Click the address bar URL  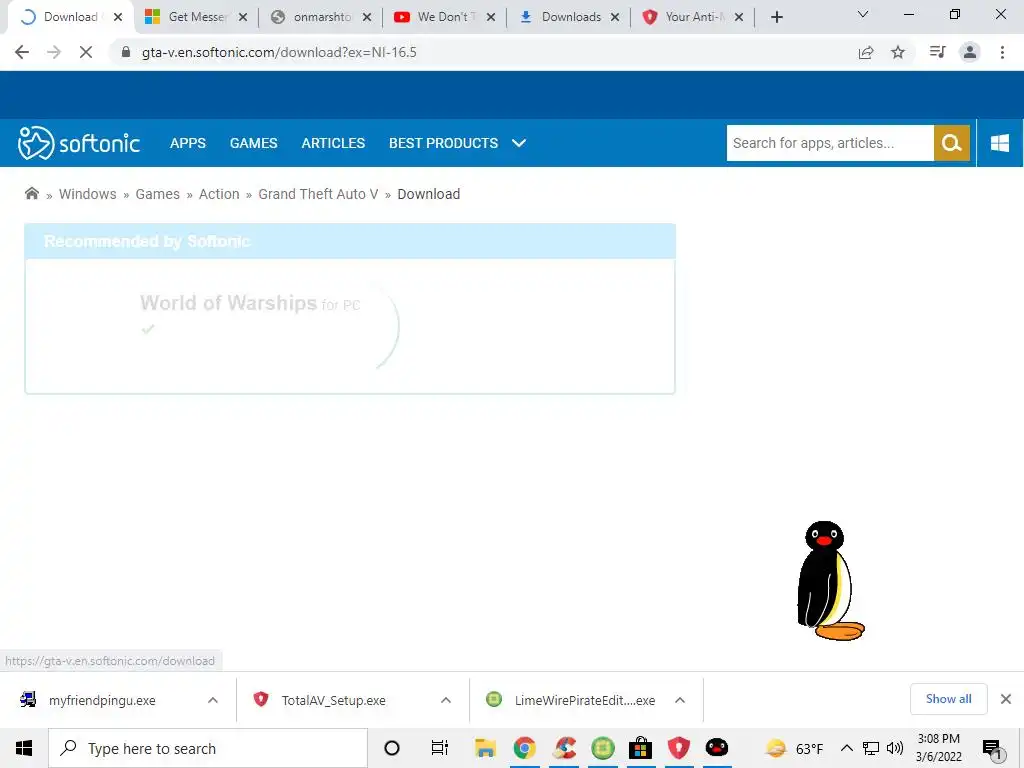point(279,52)
